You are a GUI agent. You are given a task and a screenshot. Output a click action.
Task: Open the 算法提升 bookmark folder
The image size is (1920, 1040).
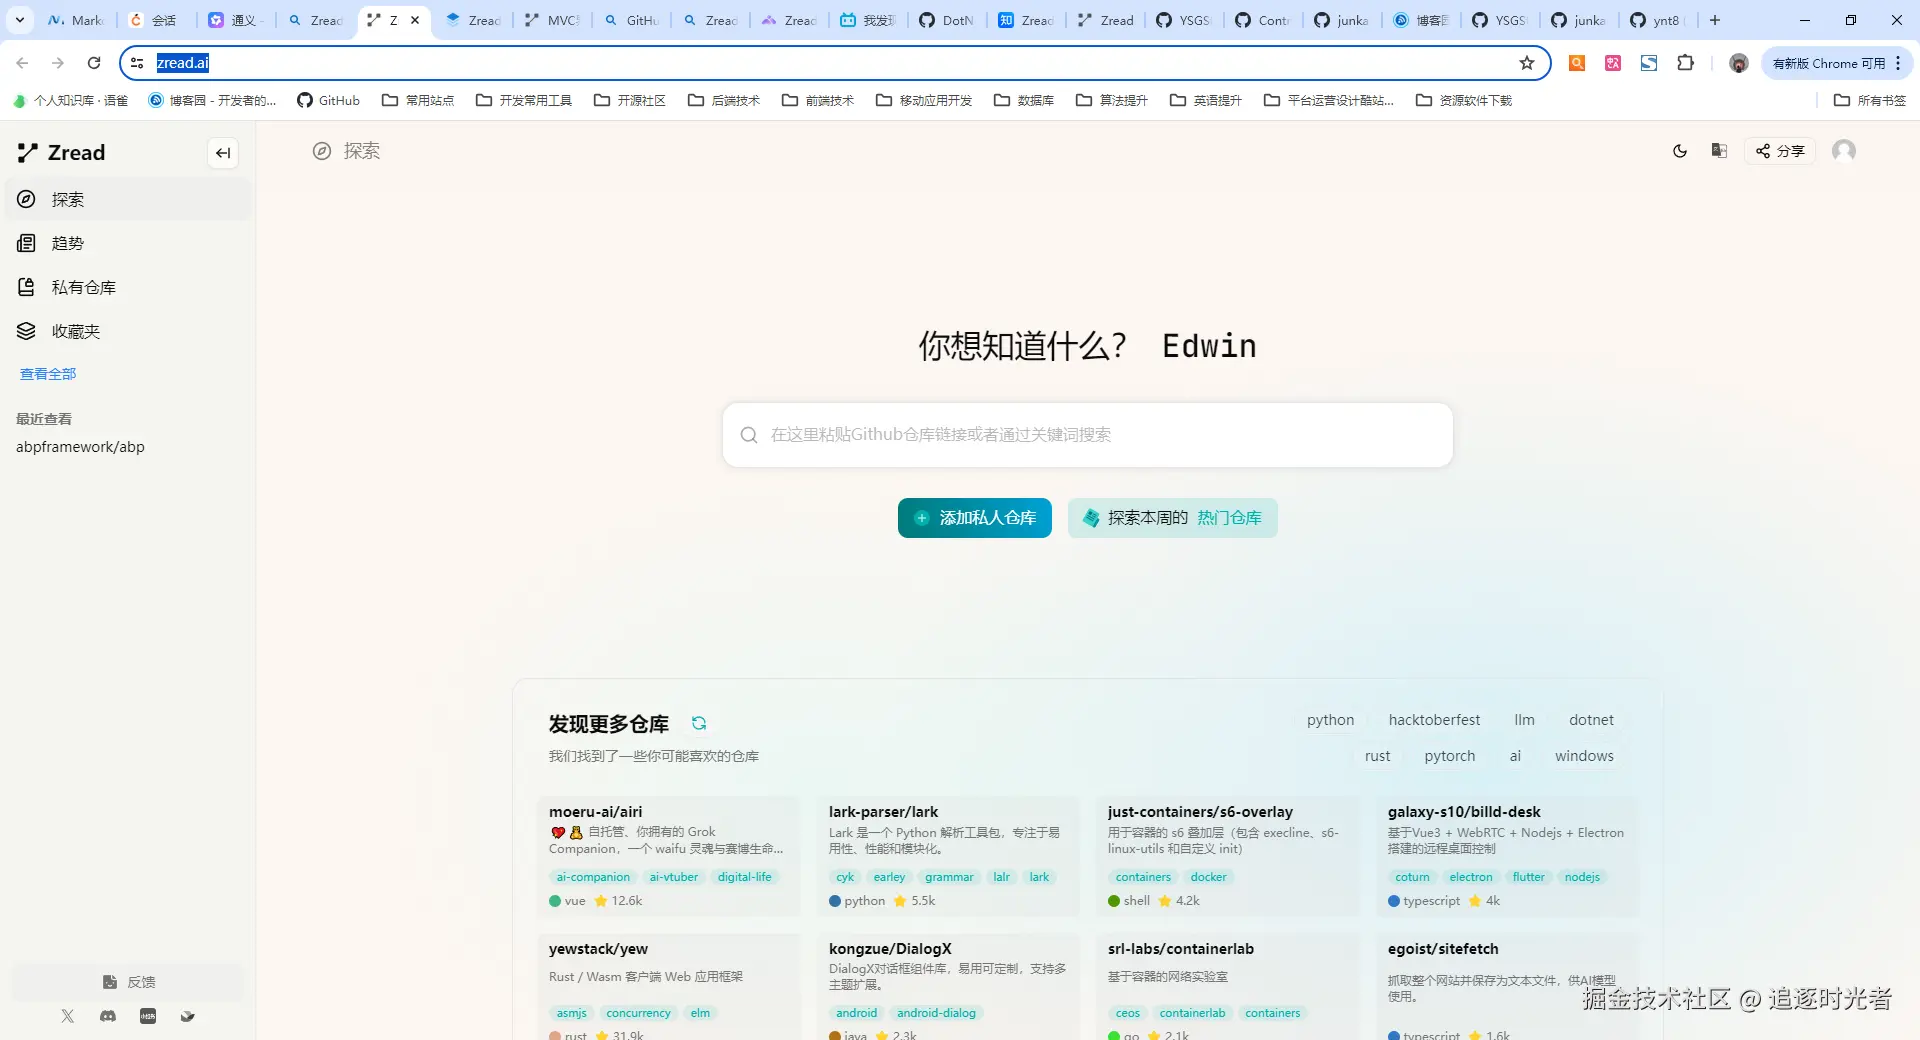click(x=1112, y=100)
